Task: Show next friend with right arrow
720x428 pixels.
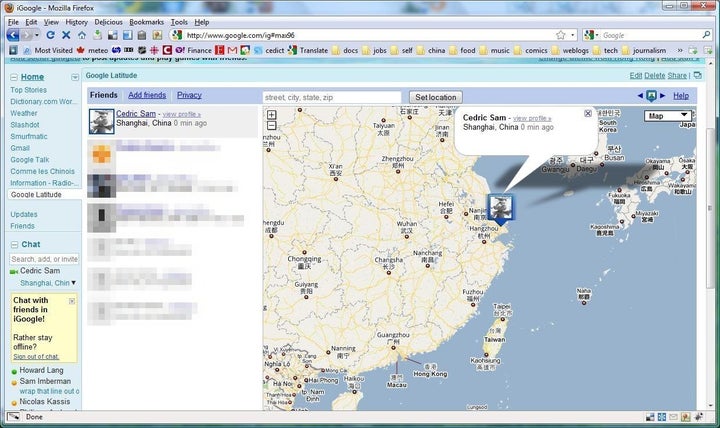Action: click(x=663, y=96)
